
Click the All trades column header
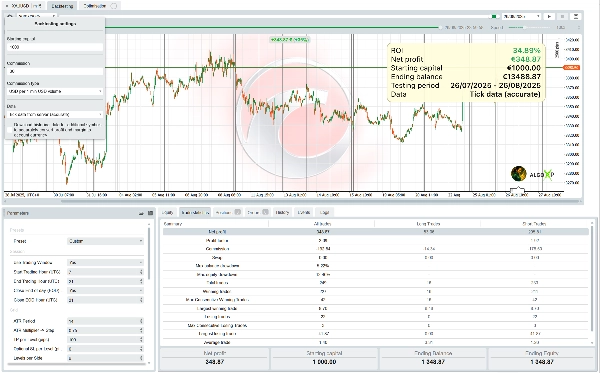pyautogui.click(x=322, y=224)
